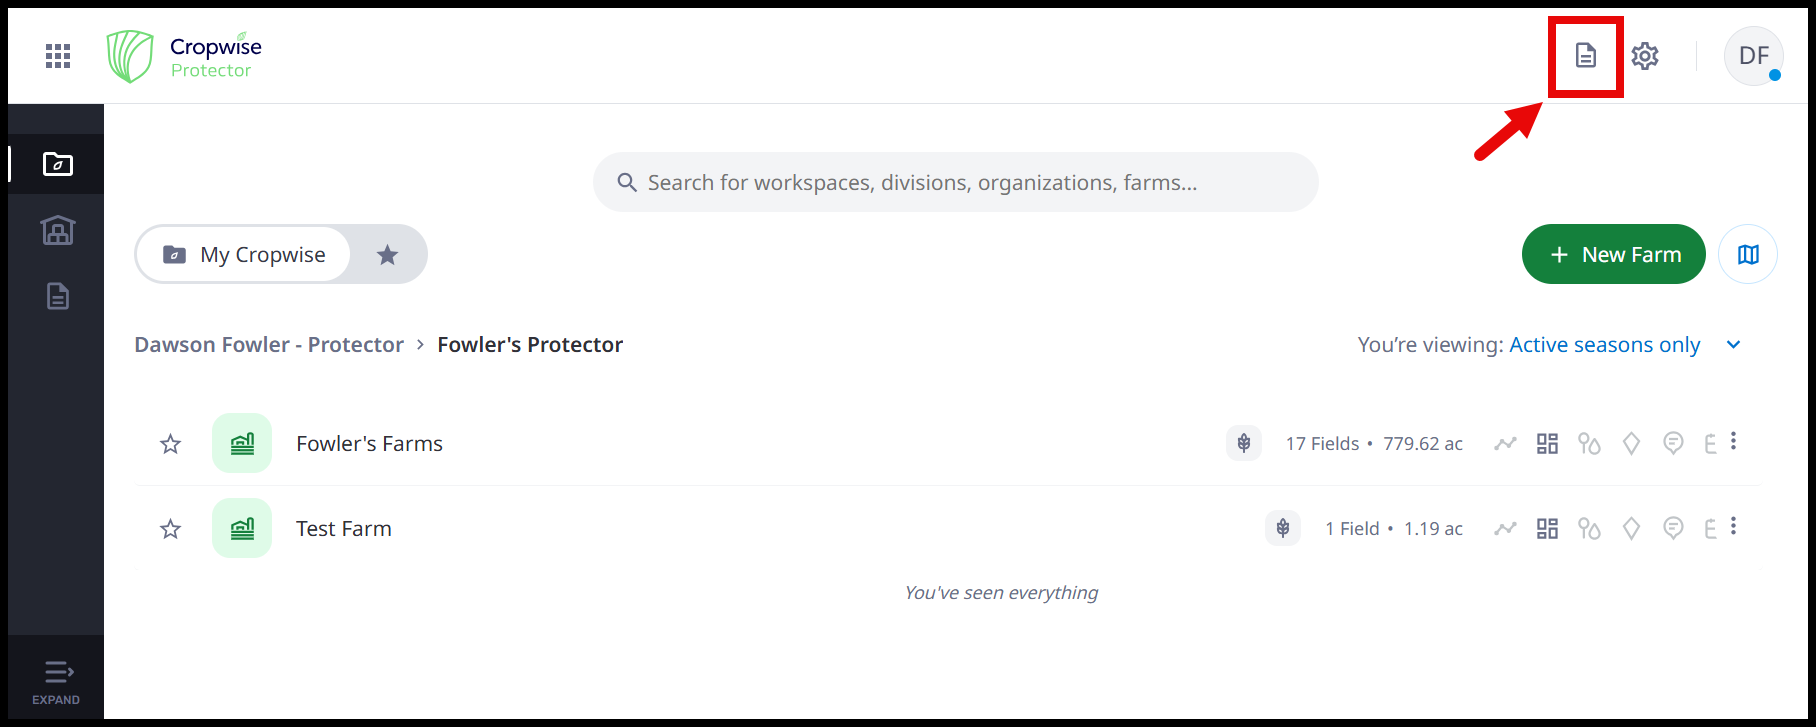The height and width of the screenshot is (727, 1816).
Task: Click the trend chart icon for Test Farm
Action: point(1505,528)
